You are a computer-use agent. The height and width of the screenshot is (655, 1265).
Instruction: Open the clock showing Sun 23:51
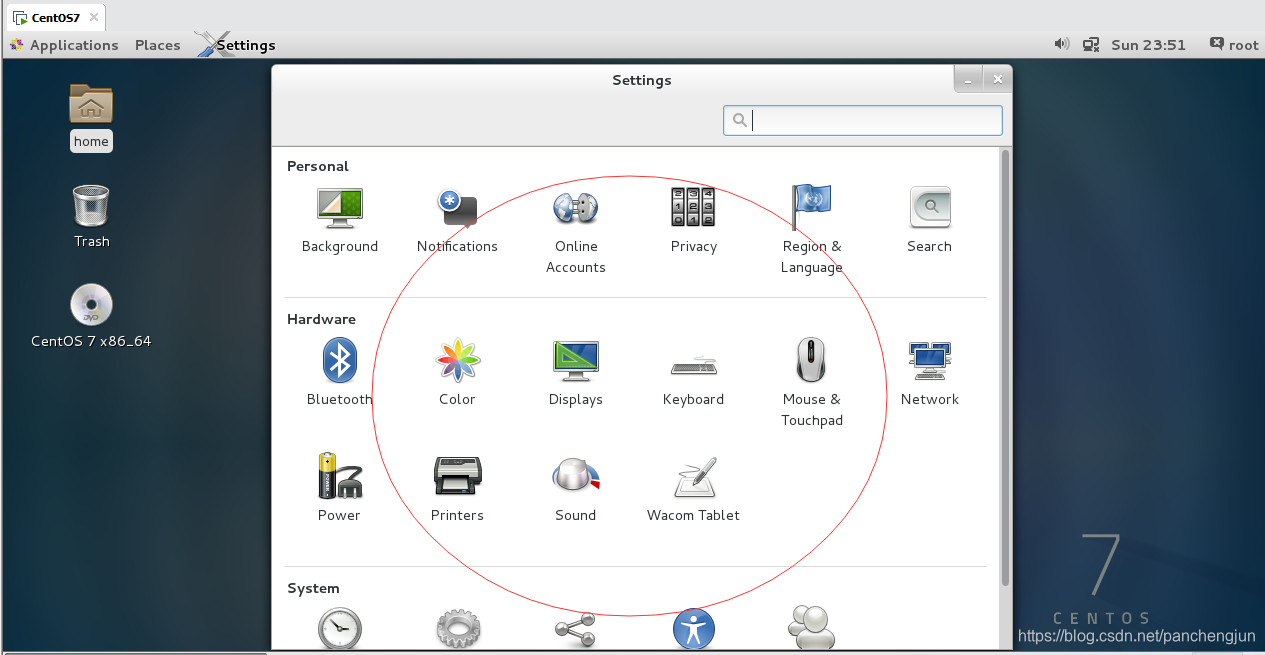(1148, 45)
